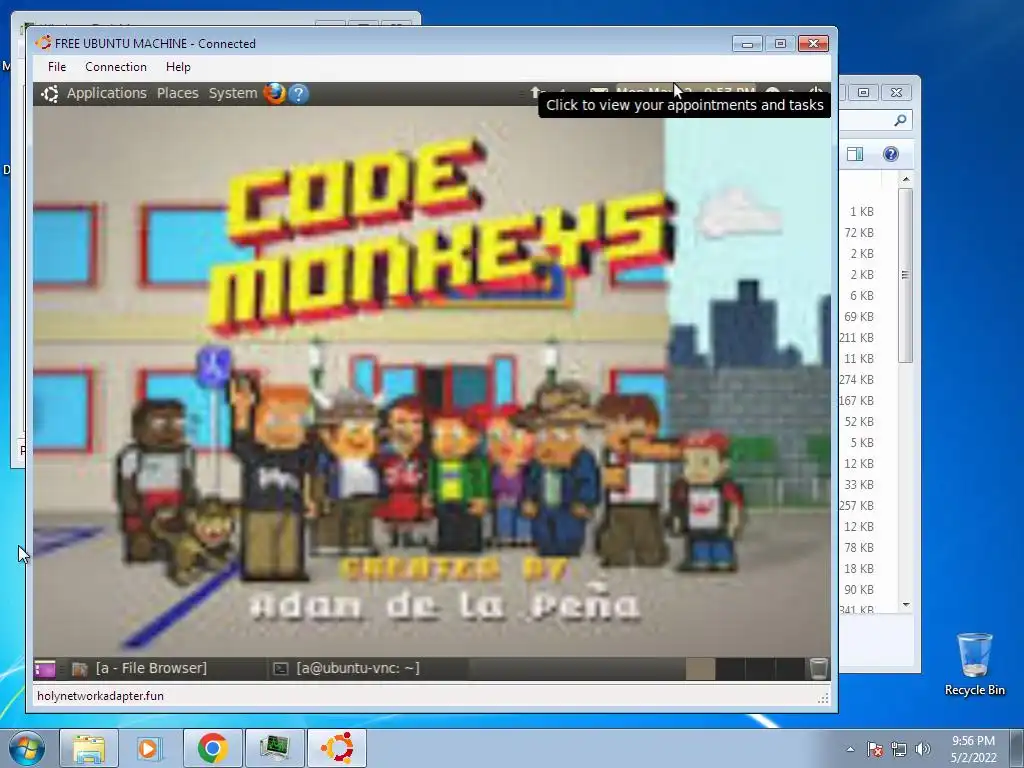Close the FREE UBUNTU MACHINE window
Screen dimensions: 1024x768
coord(813,44)
